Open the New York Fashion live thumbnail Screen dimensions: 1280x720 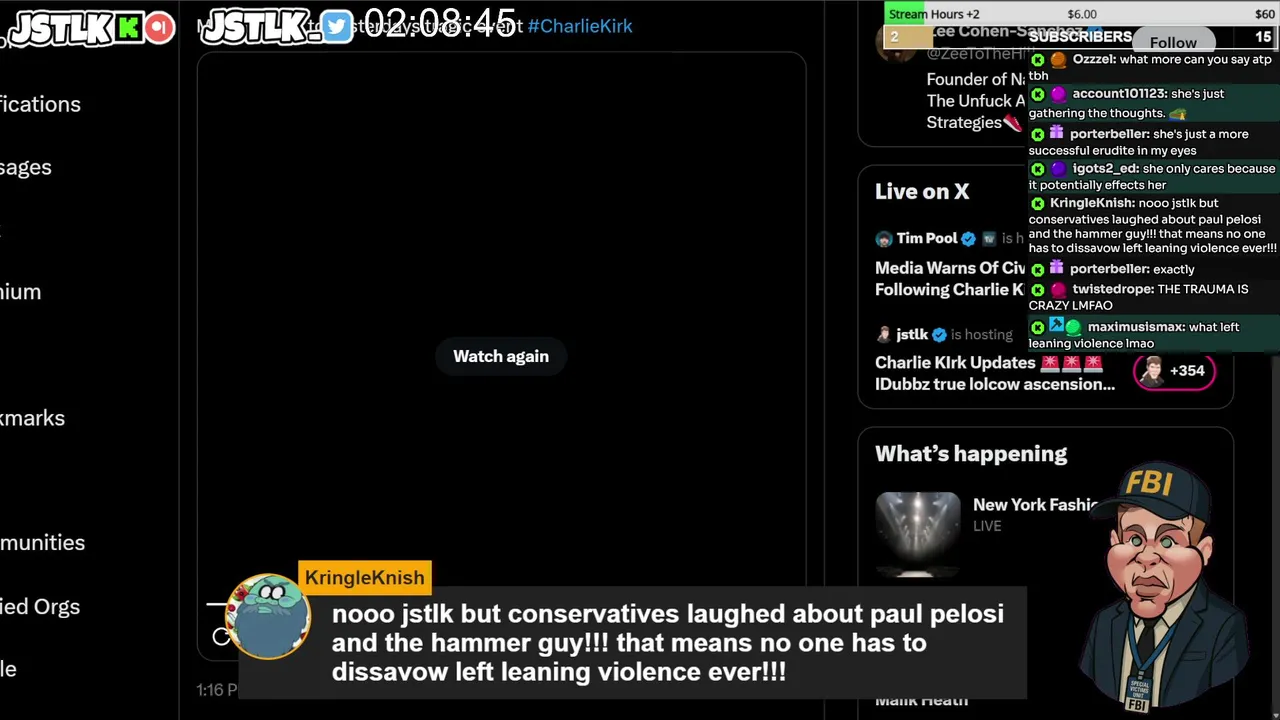[918, 534]
